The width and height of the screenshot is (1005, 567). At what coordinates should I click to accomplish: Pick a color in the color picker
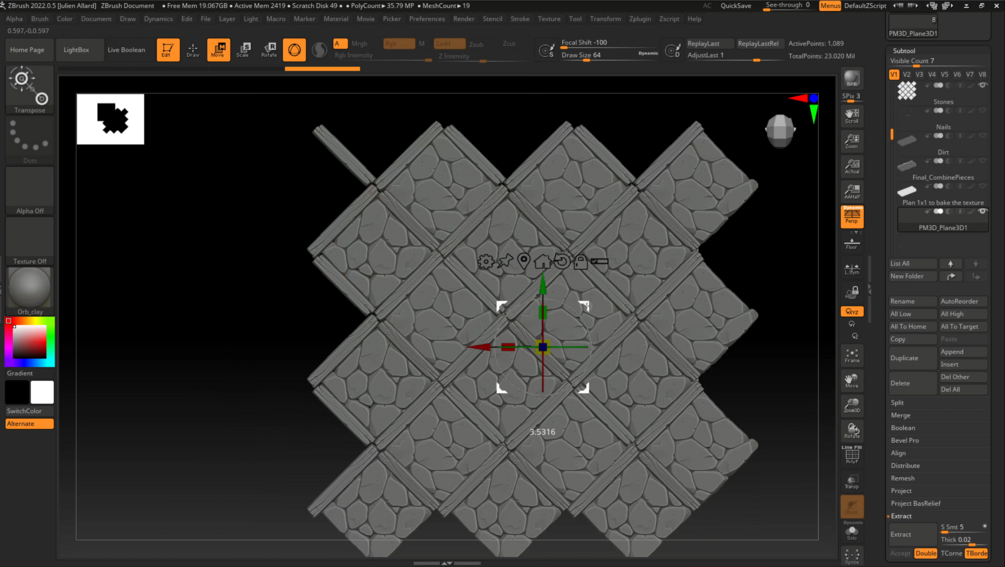point(29,341)
